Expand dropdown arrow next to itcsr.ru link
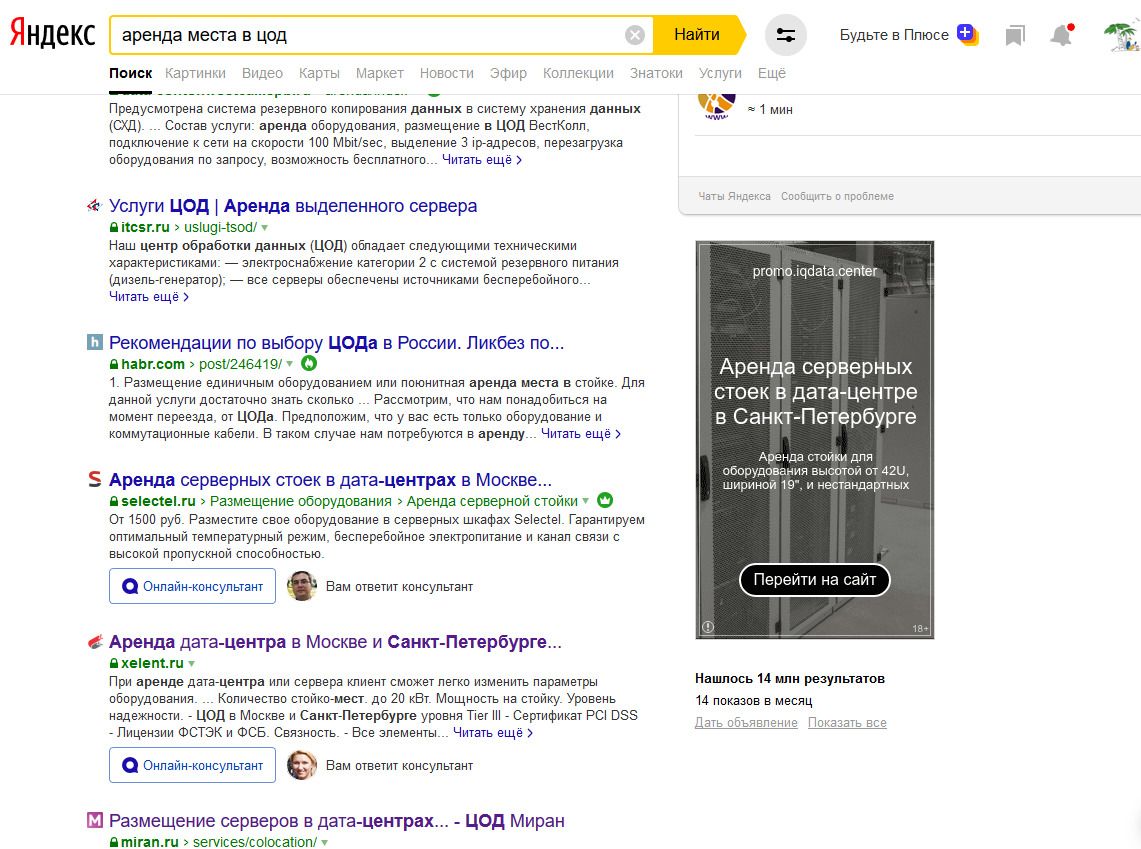Screen dimensions: 1141x849 (264, 228)
